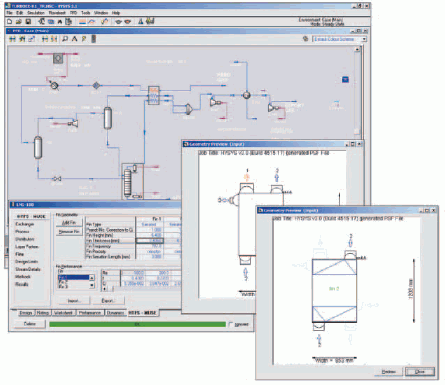Click the Fin Thickness value cell for Fin 1
Screen dimensions: 445x385
(149, 240)
